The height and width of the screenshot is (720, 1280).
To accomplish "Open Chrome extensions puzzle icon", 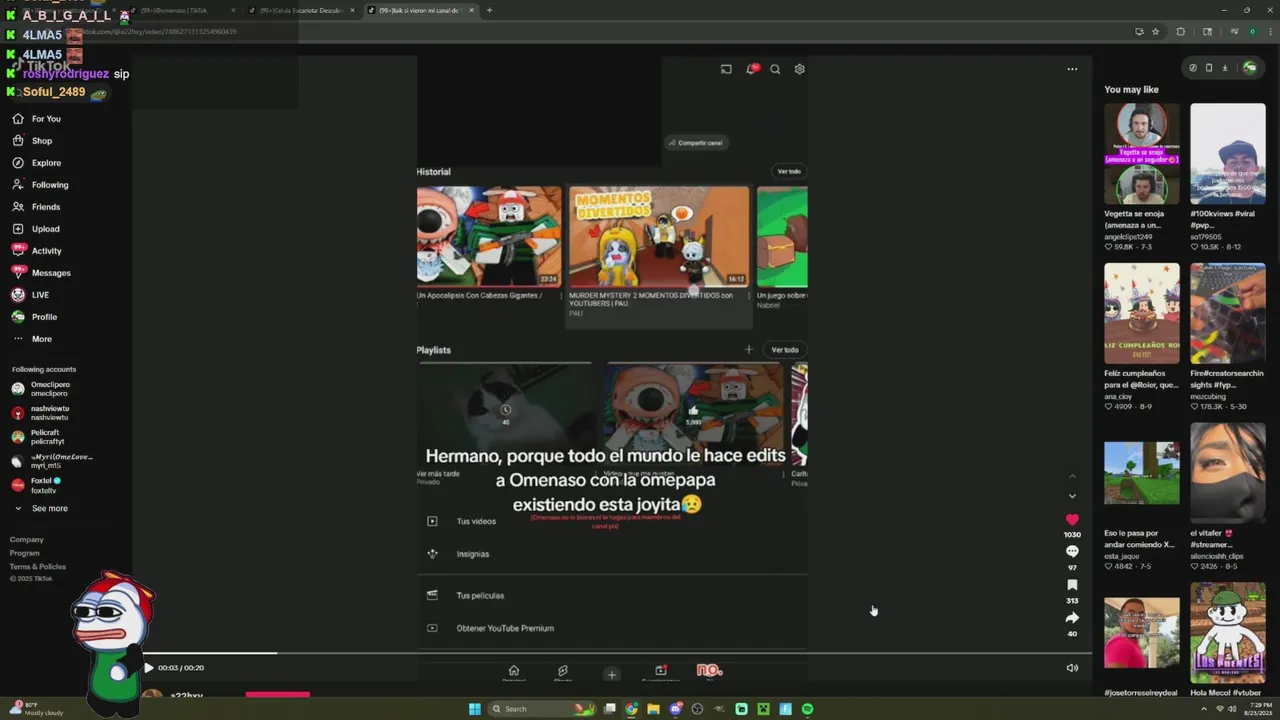I will pyautogui.click(x=1180, y=32).
